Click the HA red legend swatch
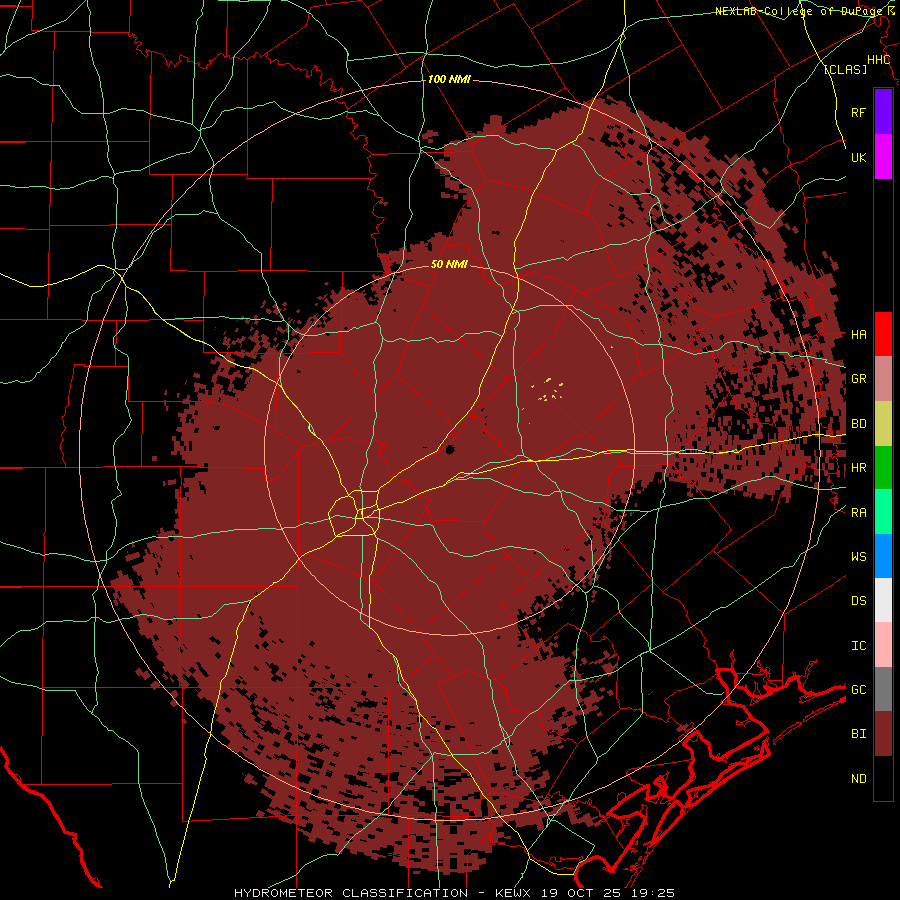 coord(883,334)
